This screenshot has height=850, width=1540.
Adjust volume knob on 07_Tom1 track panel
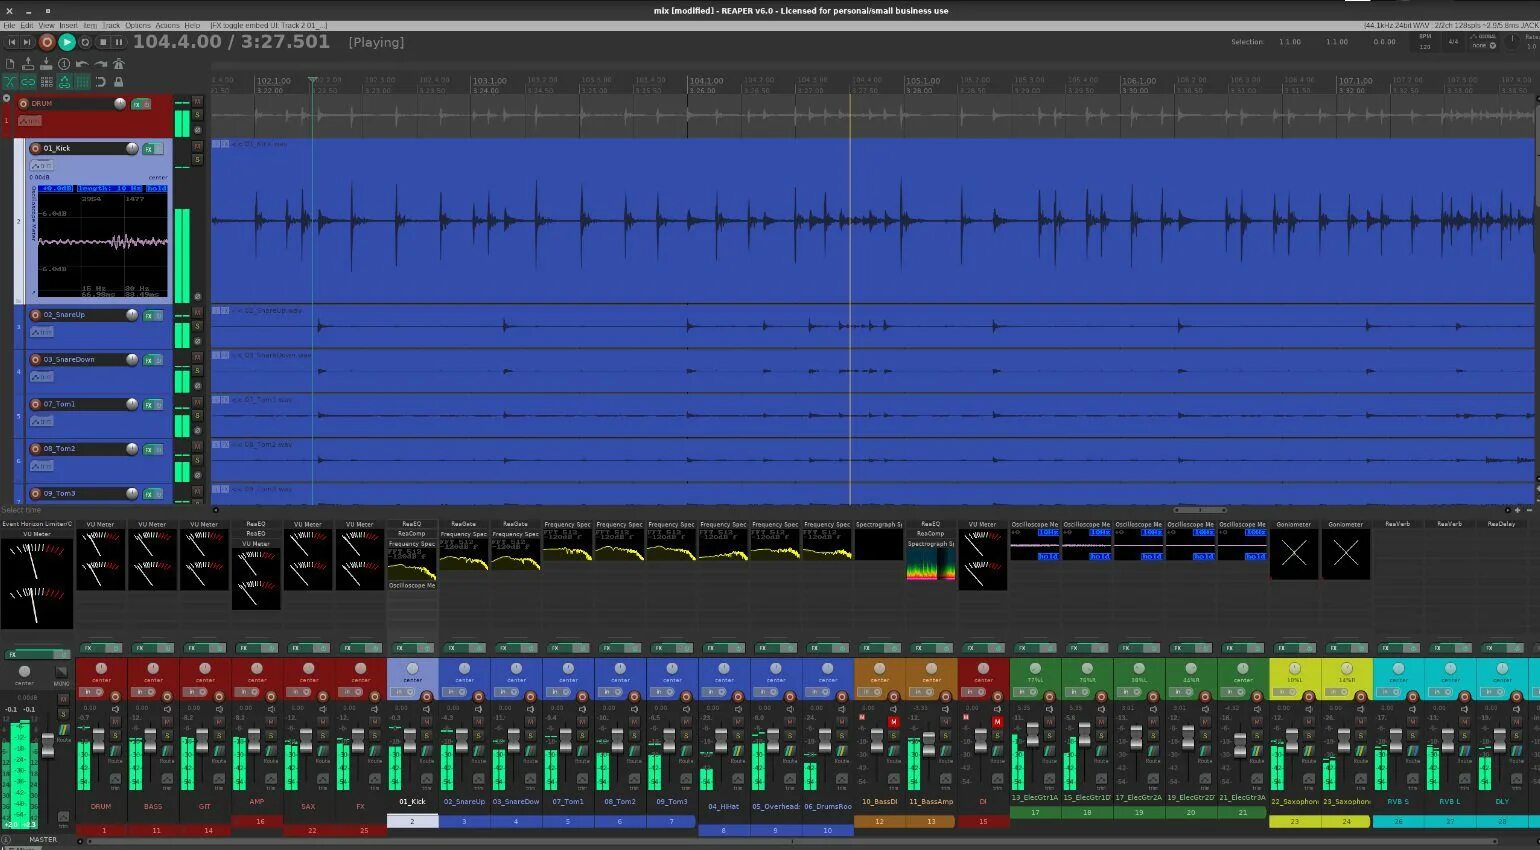132,404
